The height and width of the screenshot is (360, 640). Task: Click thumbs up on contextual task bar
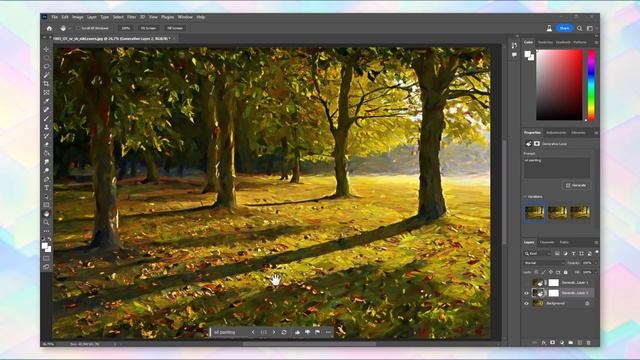[298, 332]
